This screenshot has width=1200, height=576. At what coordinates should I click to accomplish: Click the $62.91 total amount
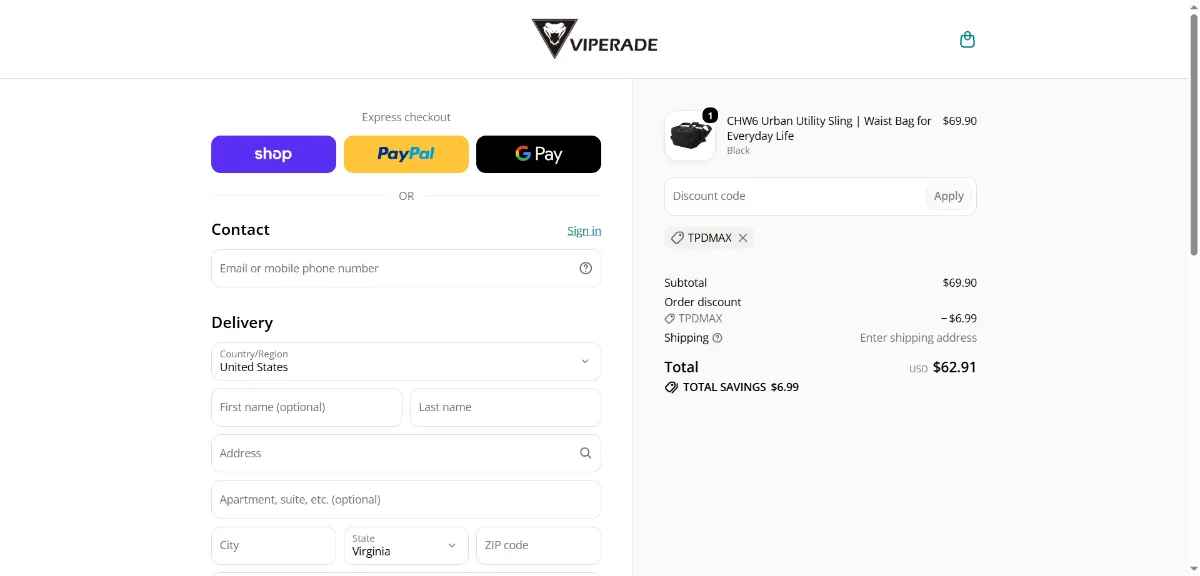(x=954, y=367)
